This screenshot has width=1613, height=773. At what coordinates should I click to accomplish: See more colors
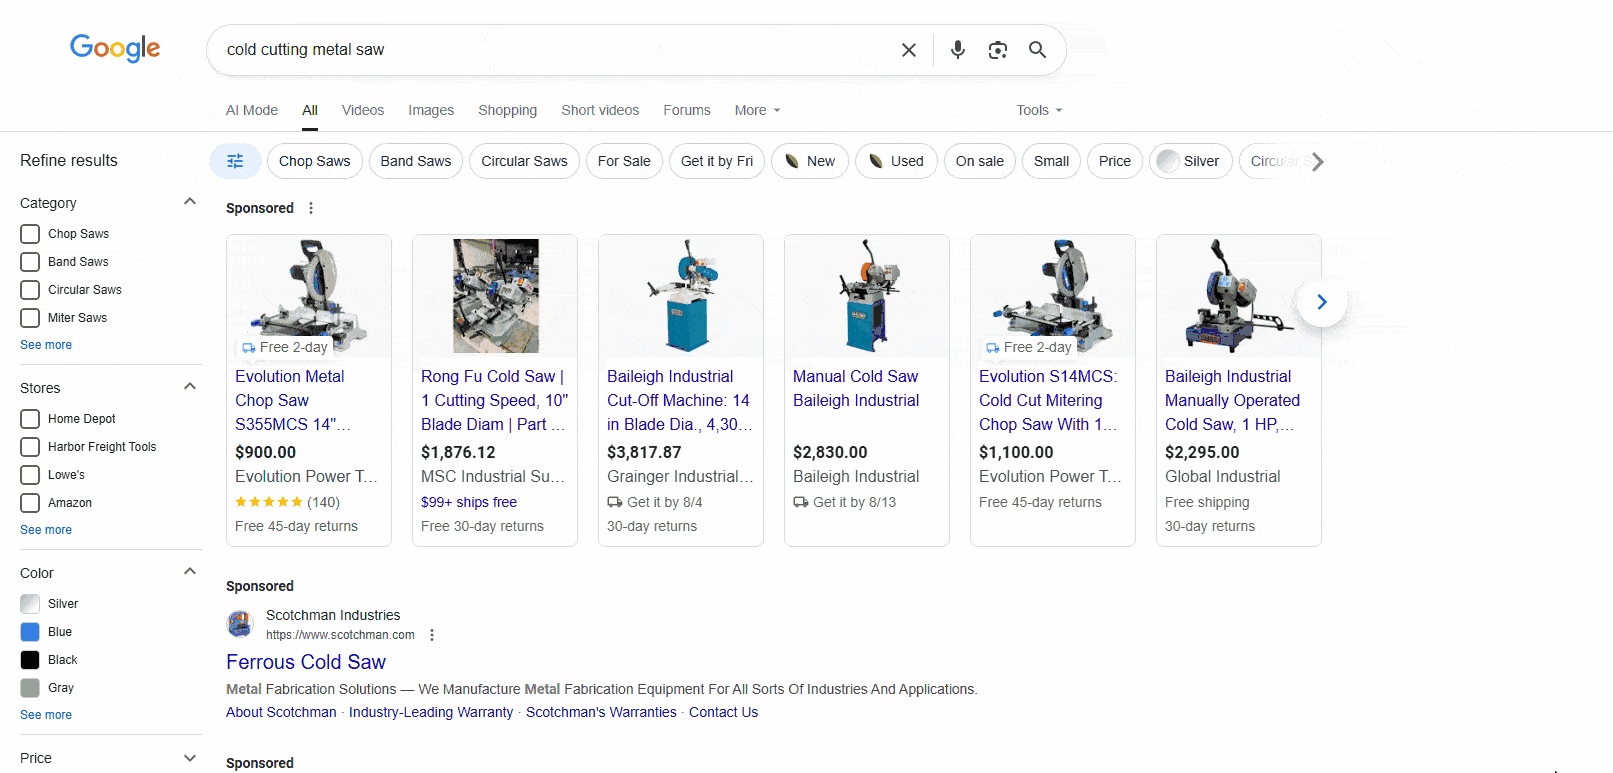46,715
